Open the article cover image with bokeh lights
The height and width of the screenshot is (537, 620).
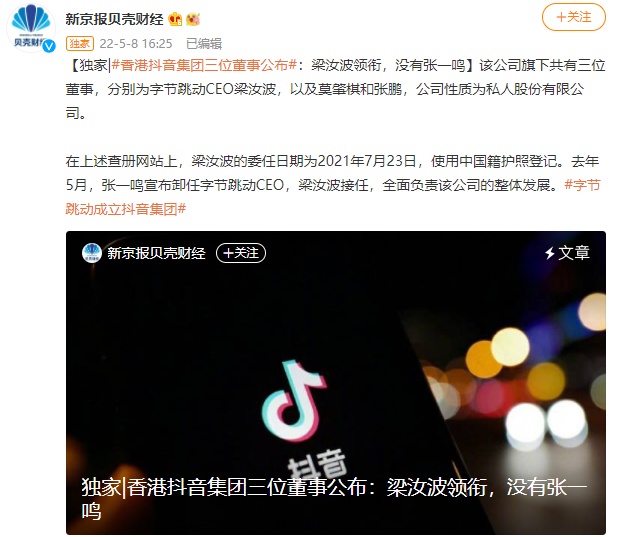(336, 383)
